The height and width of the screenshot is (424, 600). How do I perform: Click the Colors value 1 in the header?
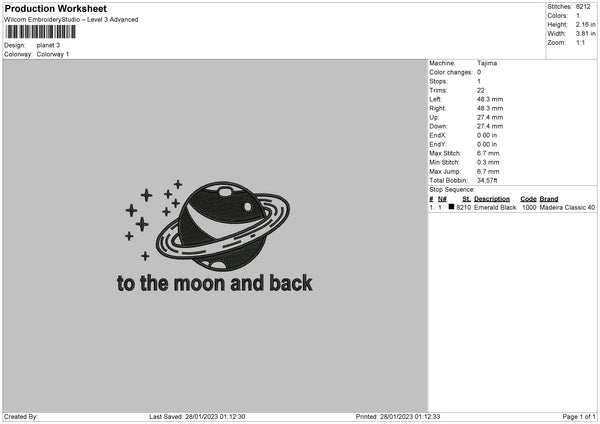point(578,16)
